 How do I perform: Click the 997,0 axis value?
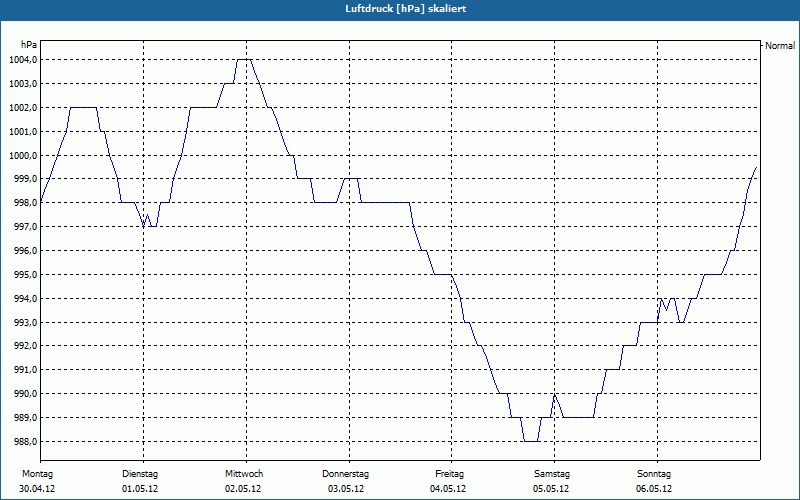25,227
